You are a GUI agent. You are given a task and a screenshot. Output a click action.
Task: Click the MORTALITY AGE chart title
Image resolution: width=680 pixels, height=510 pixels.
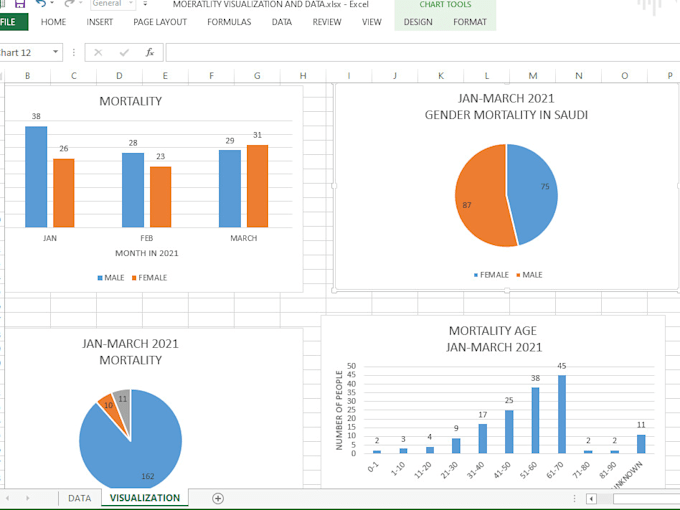click(x=493, y=339)
